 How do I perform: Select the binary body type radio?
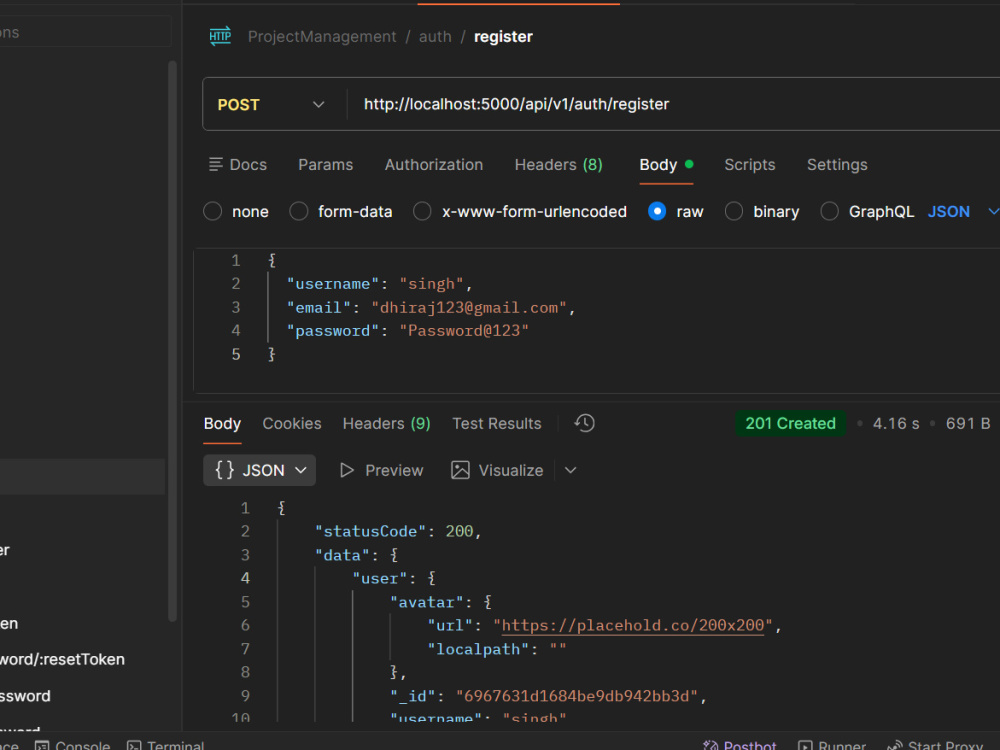(x=733, y=211)
